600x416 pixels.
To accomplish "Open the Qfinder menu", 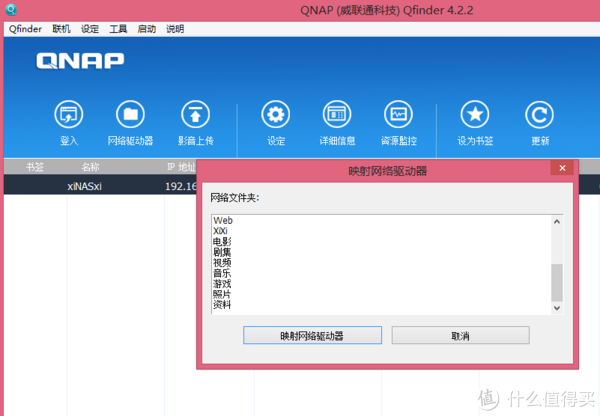I will click(25, 29).
